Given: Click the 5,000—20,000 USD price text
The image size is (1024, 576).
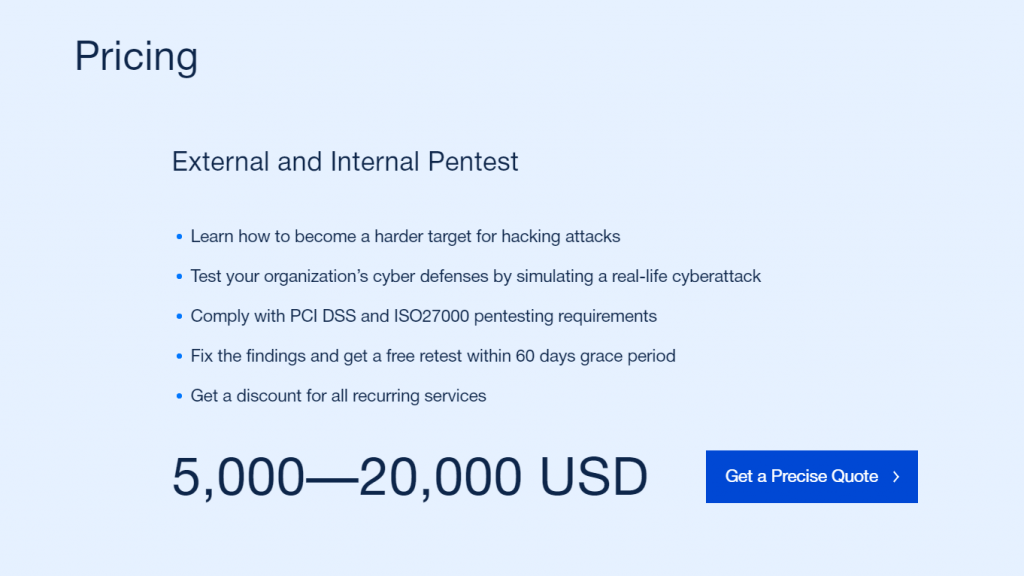Looking at the screenshot, I should pos(410,477).
